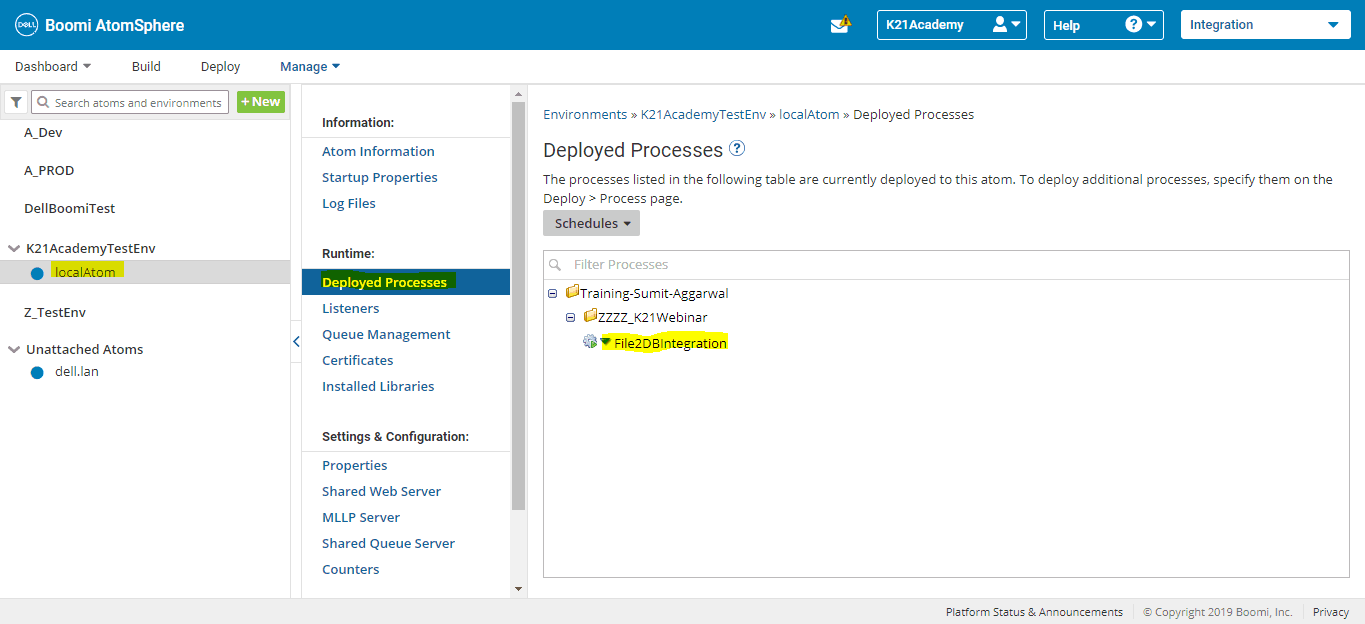The image size is (1365, 624).
Task: Open Installed Libraries
Action: click(378, 386)
